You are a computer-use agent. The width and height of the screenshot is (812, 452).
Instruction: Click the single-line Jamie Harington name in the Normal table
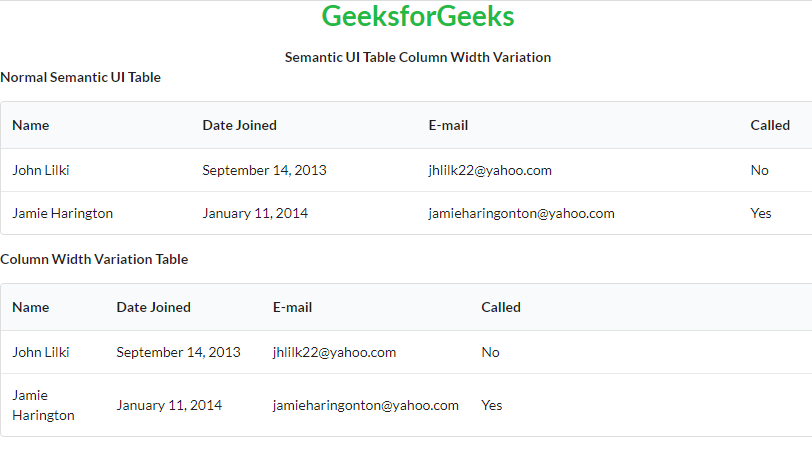point(63,213)
